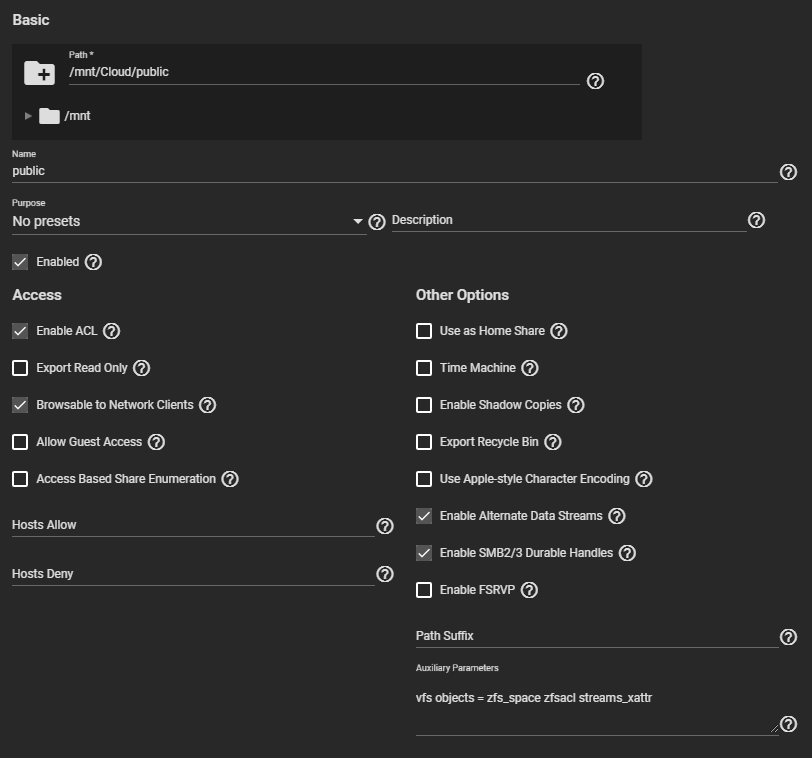Open Time Machine help tooltip

tap(530, 368)
